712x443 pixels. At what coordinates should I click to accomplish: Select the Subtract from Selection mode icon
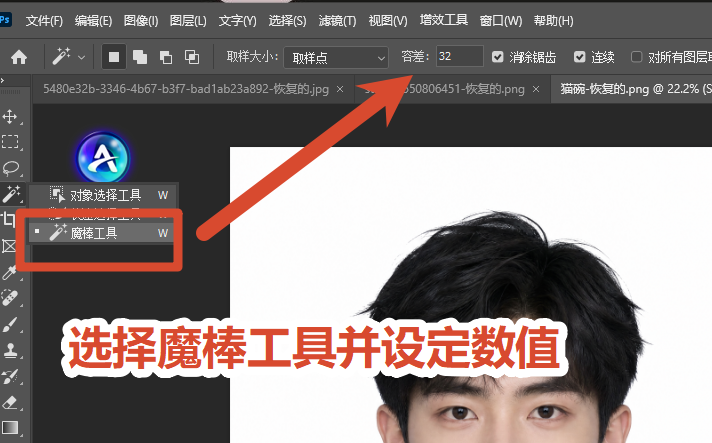(x=166, y=57)
